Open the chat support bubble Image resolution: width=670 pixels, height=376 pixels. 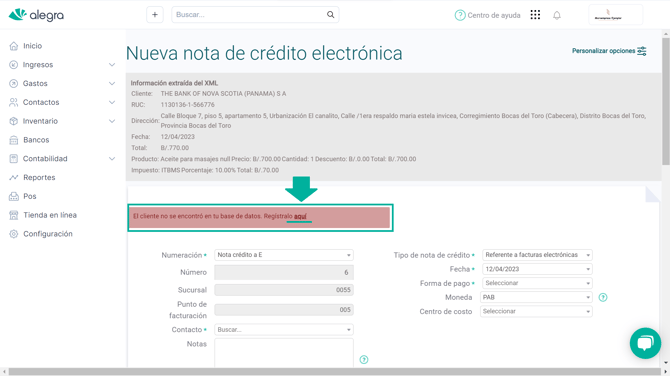click(645, 343)
